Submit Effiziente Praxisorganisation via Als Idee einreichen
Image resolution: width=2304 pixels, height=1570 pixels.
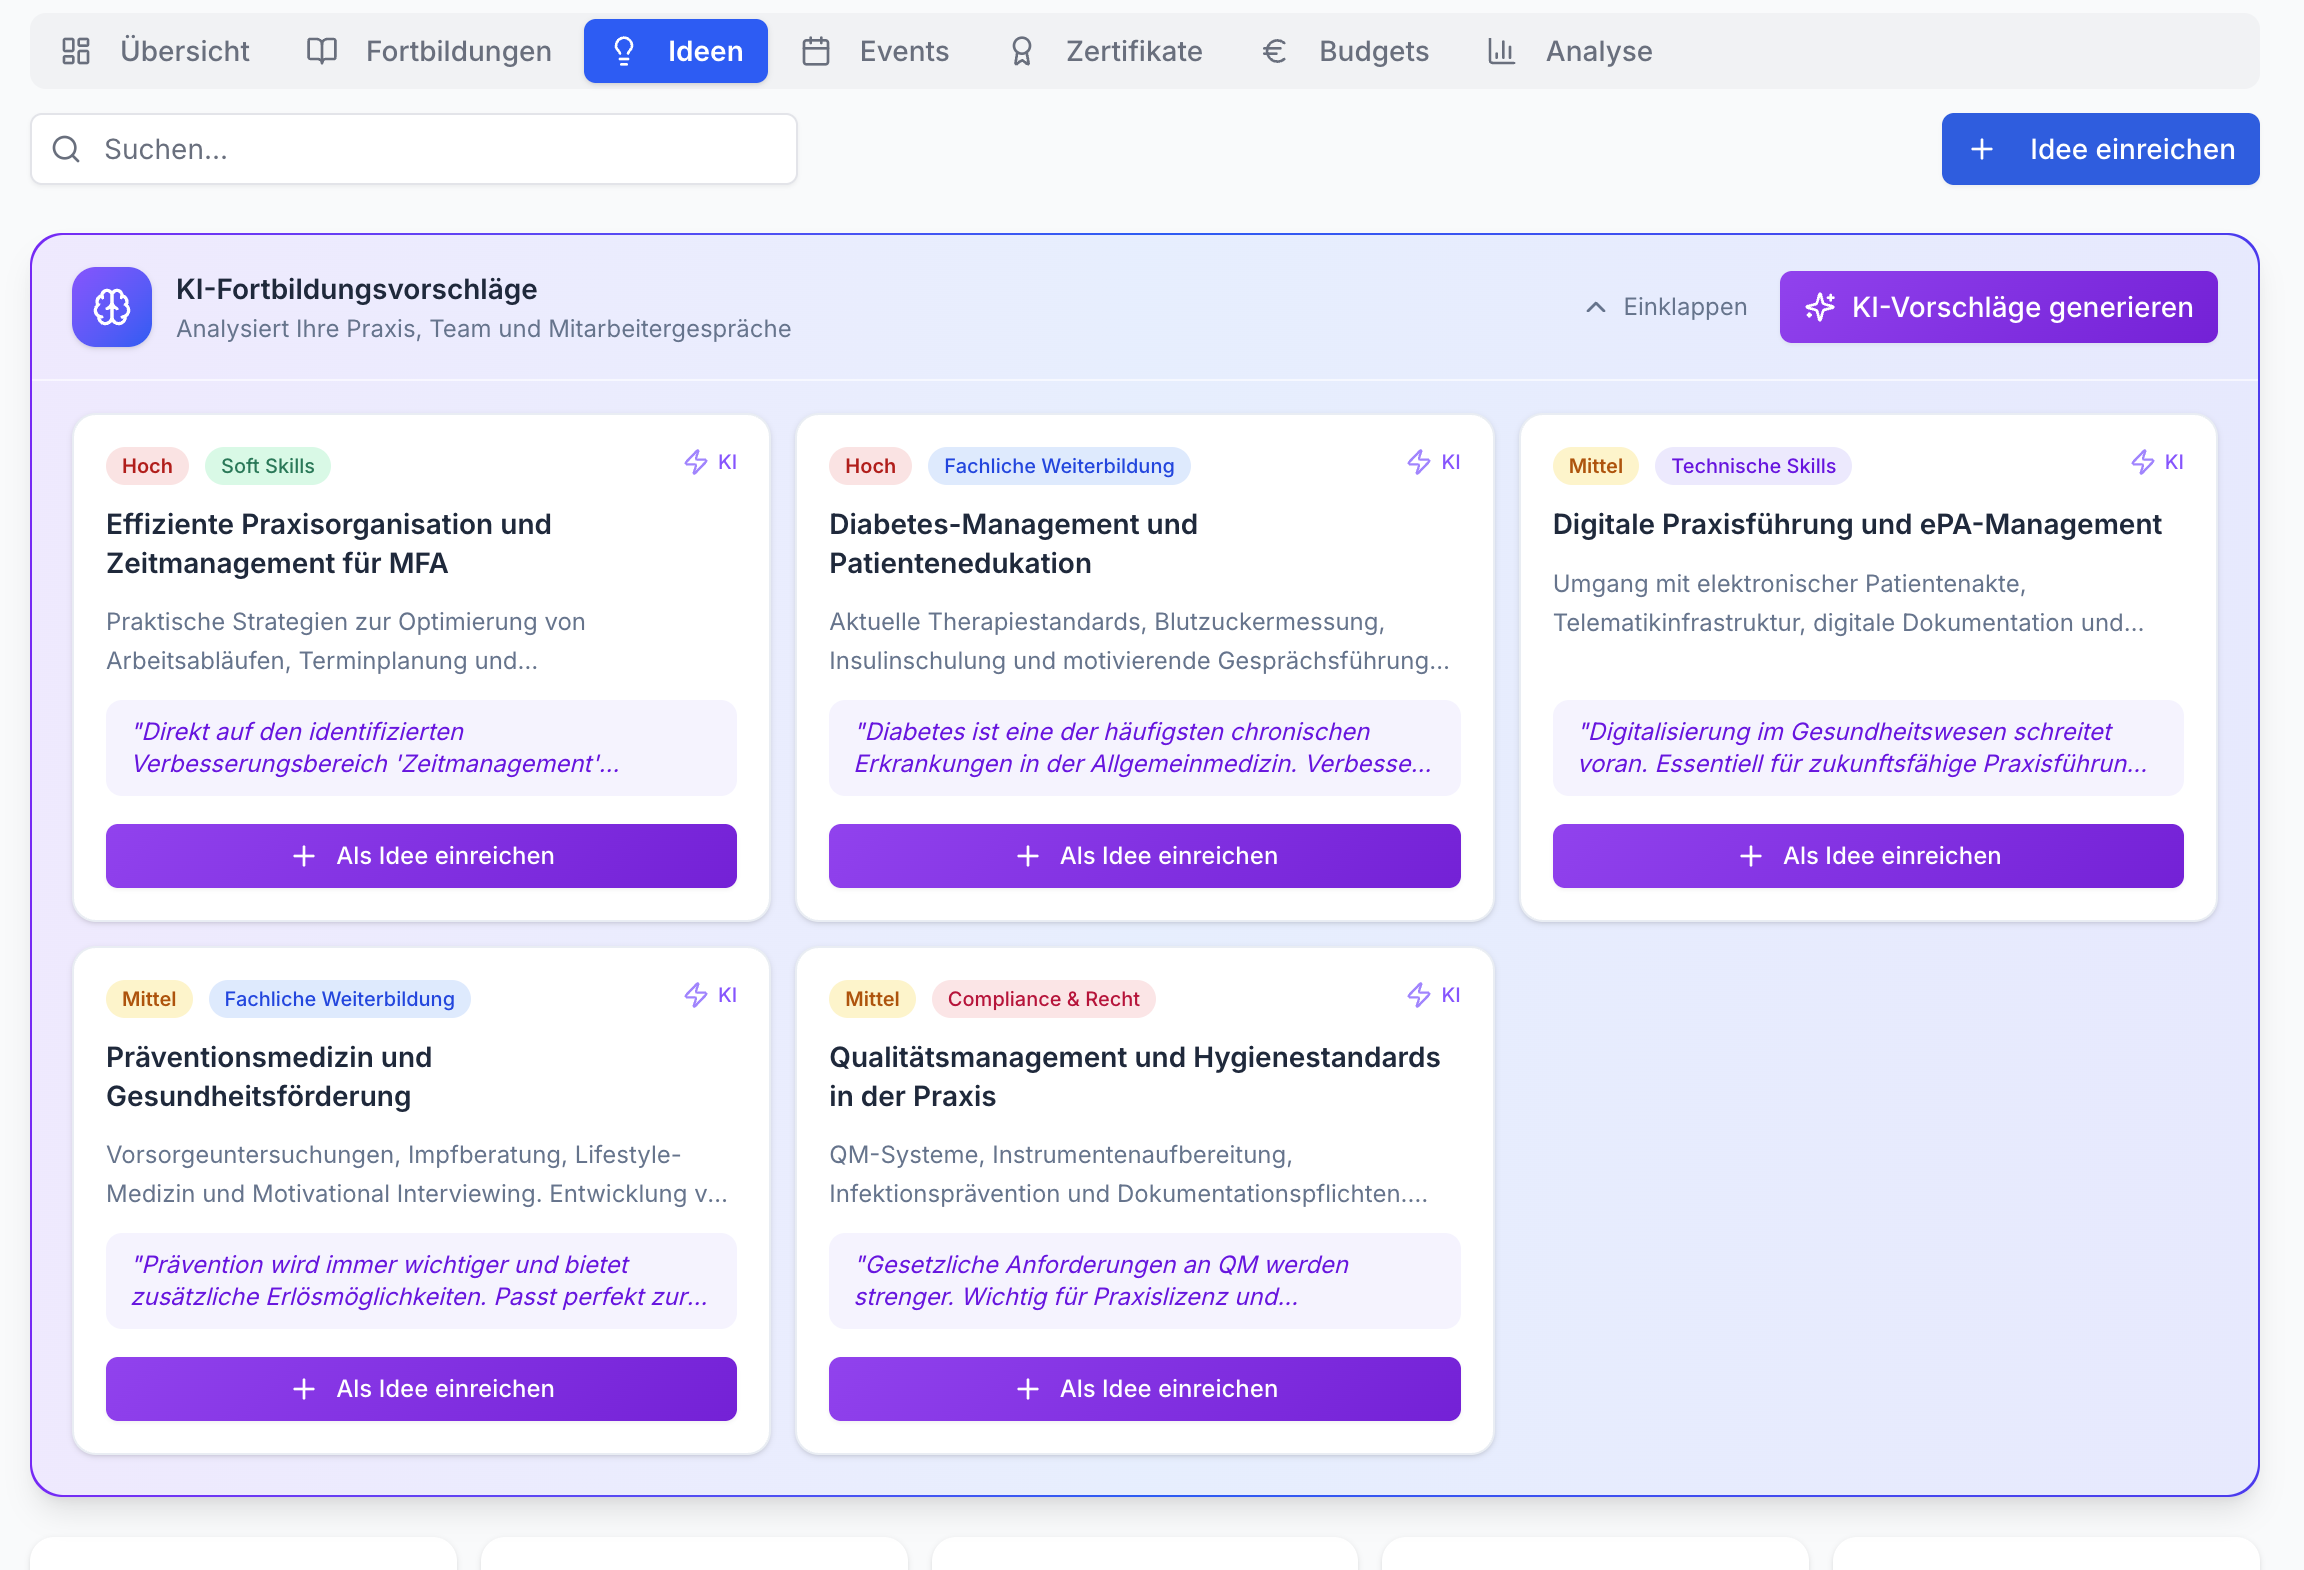[x=421, y=856]
